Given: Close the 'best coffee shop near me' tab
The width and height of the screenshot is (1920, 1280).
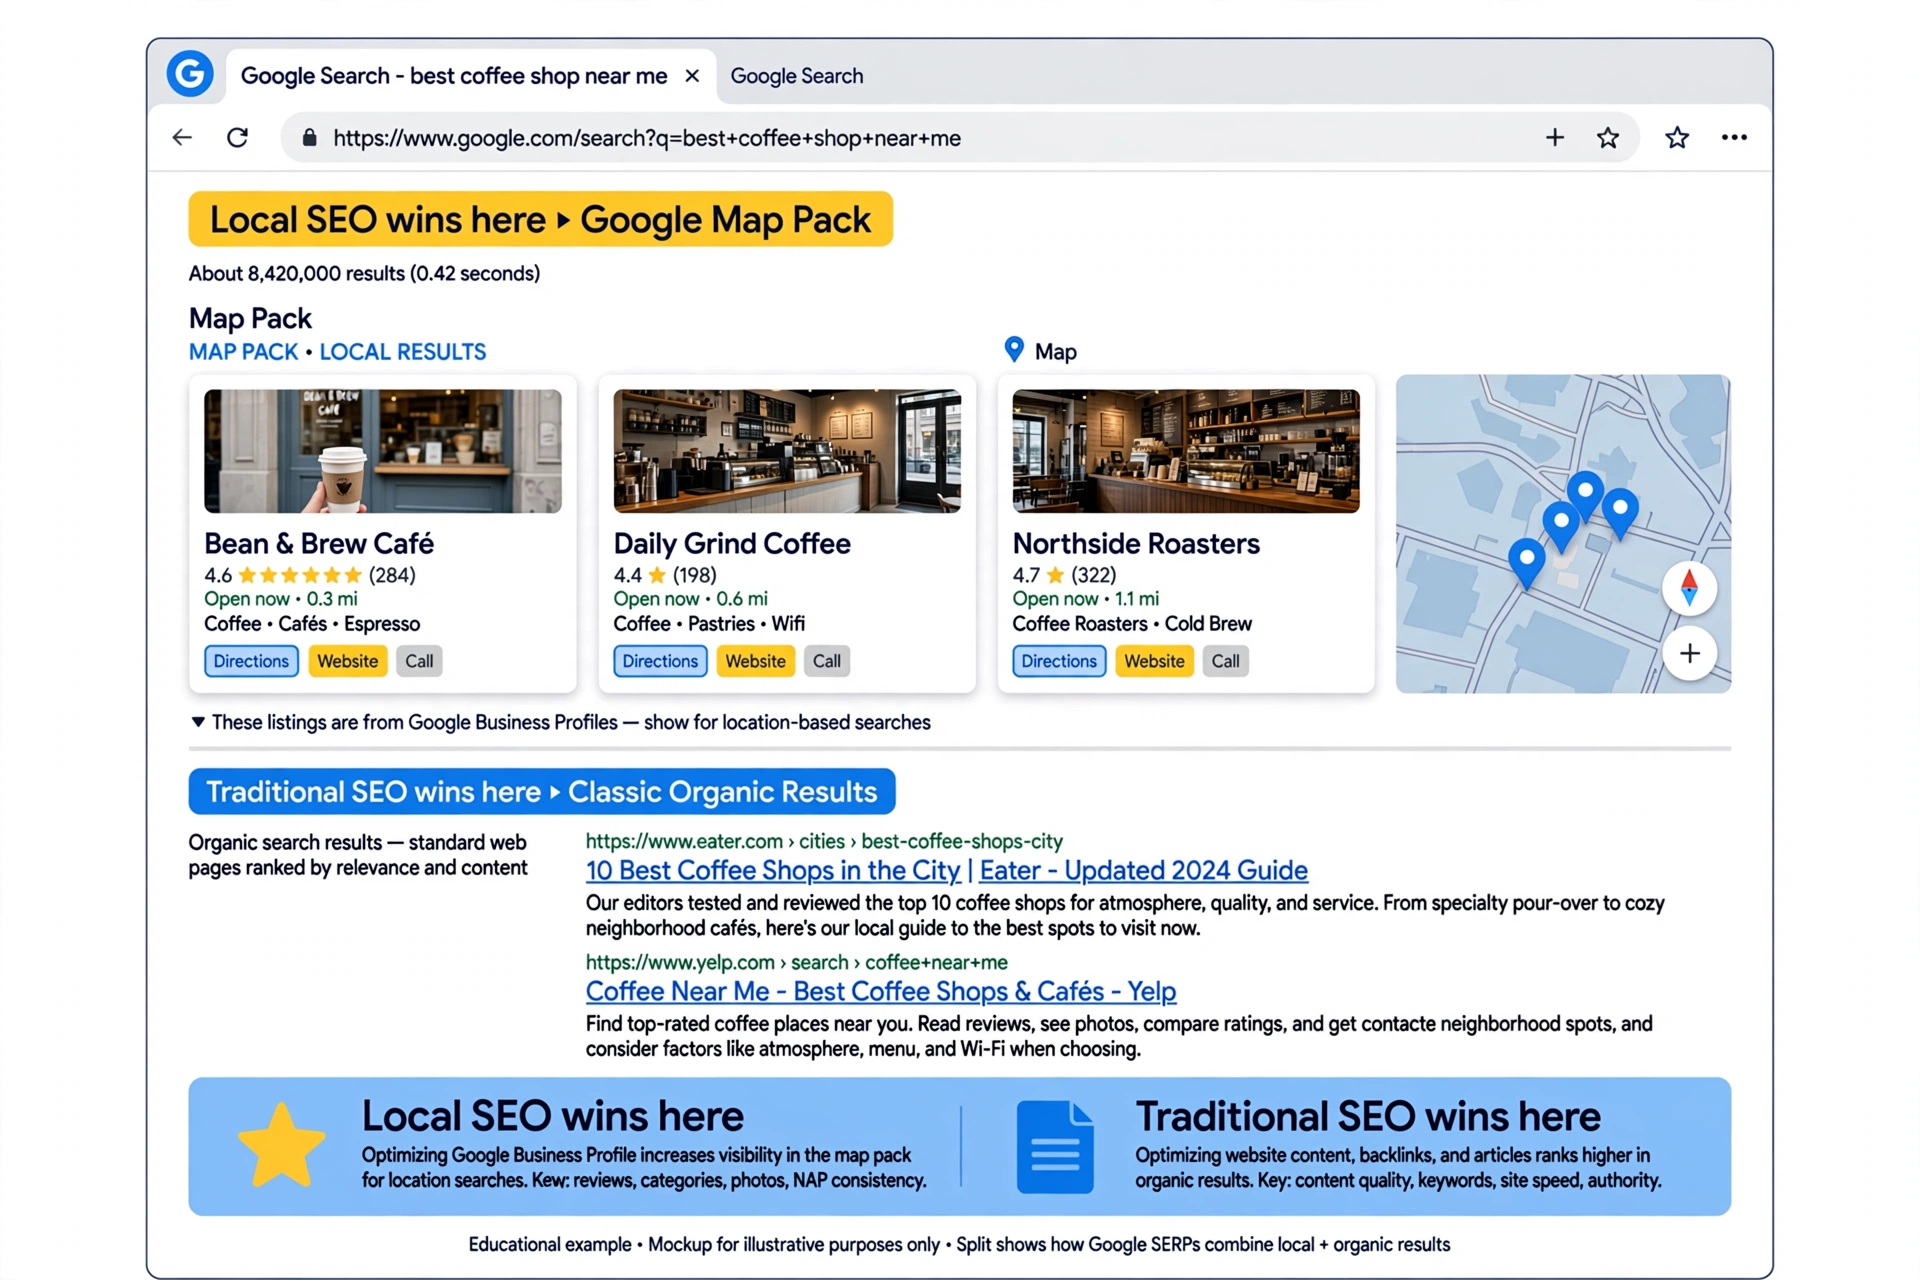Looking at the screenshot, I should (692, 76).
